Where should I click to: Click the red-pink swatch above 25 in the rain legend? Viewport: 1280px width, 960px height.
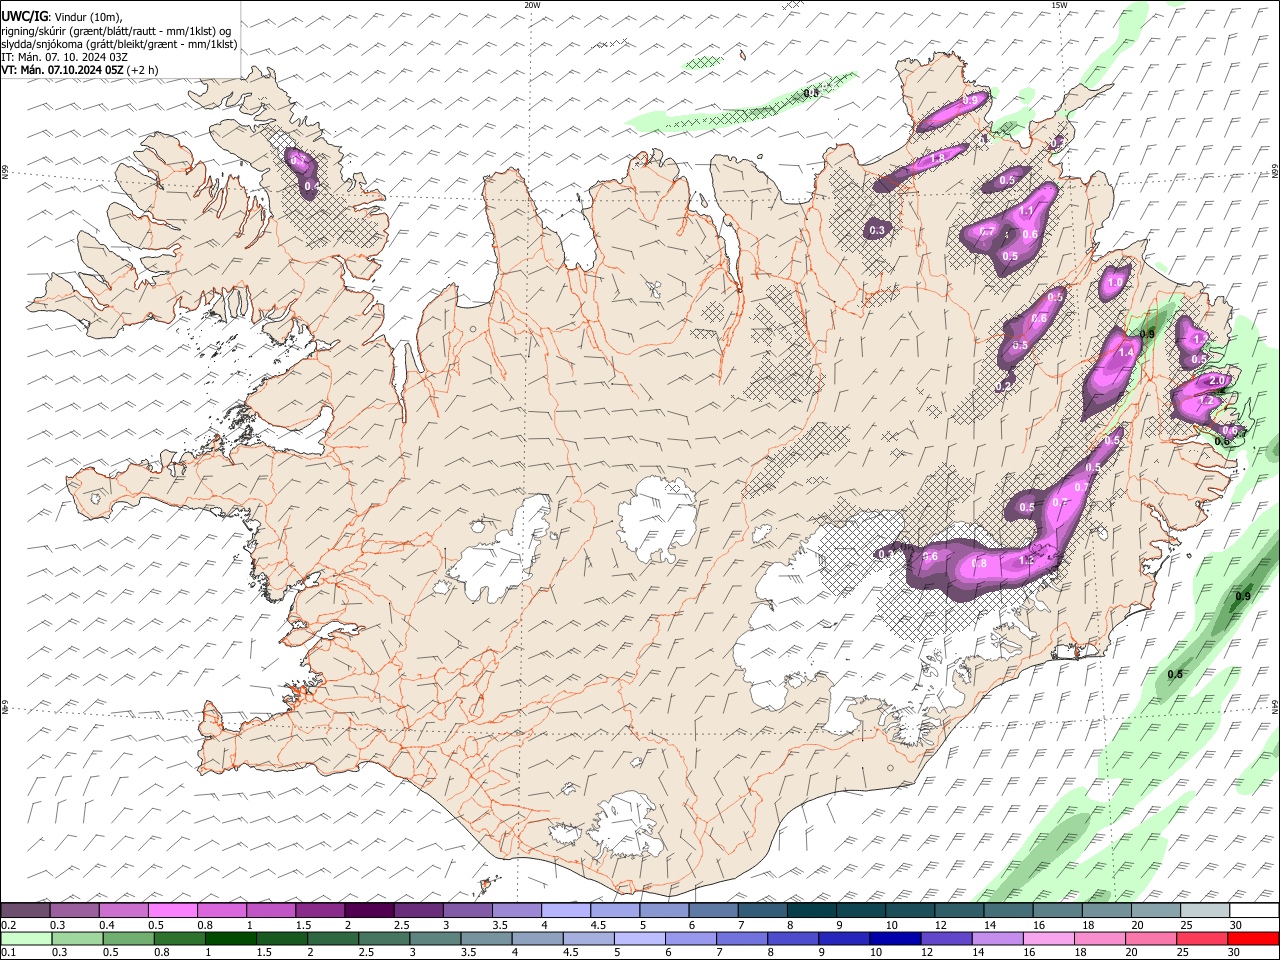tap(1203, 938)
